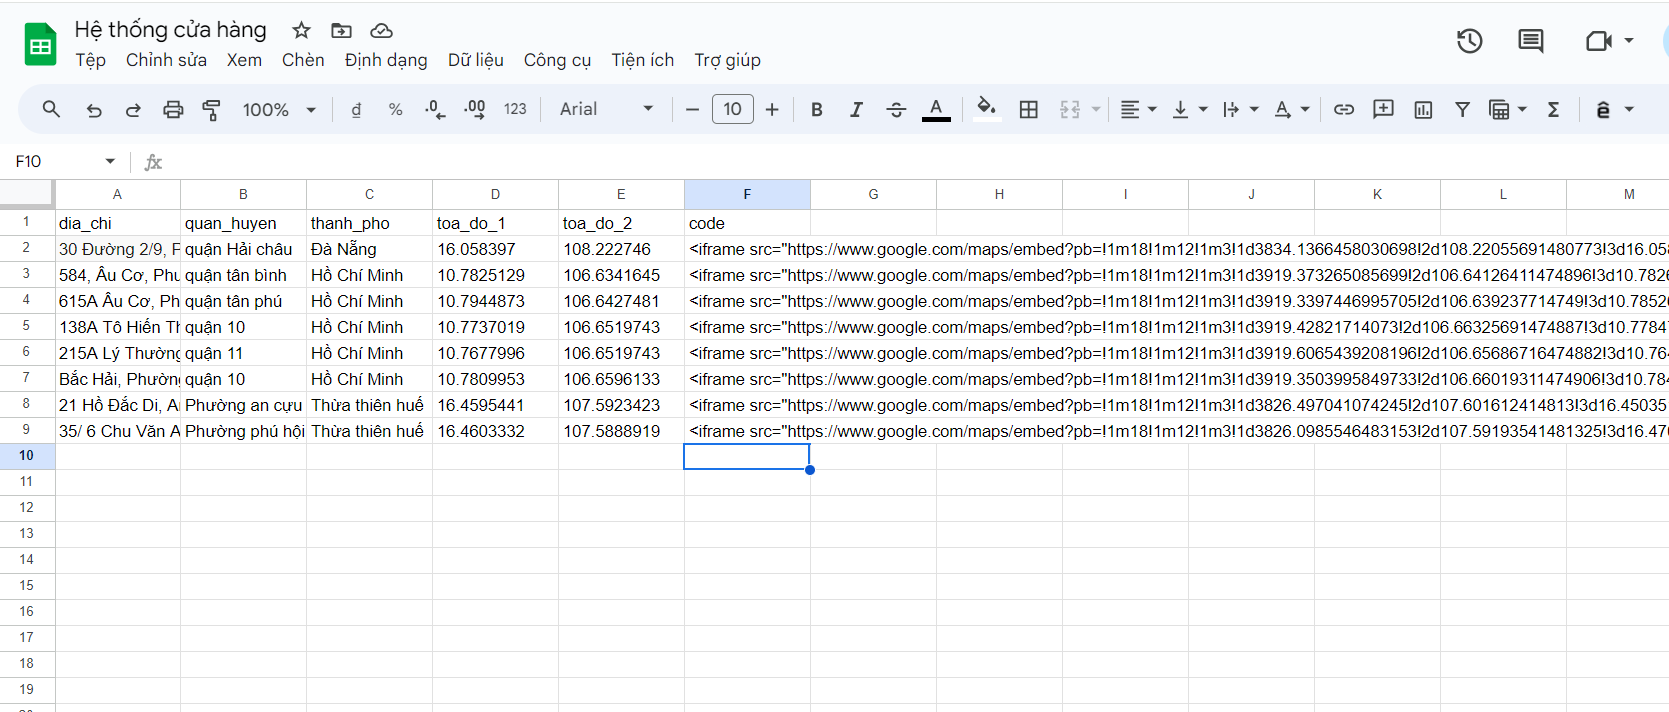Increase font size with plus button
Screen dimensions: 1669x712
coord(772,109)
